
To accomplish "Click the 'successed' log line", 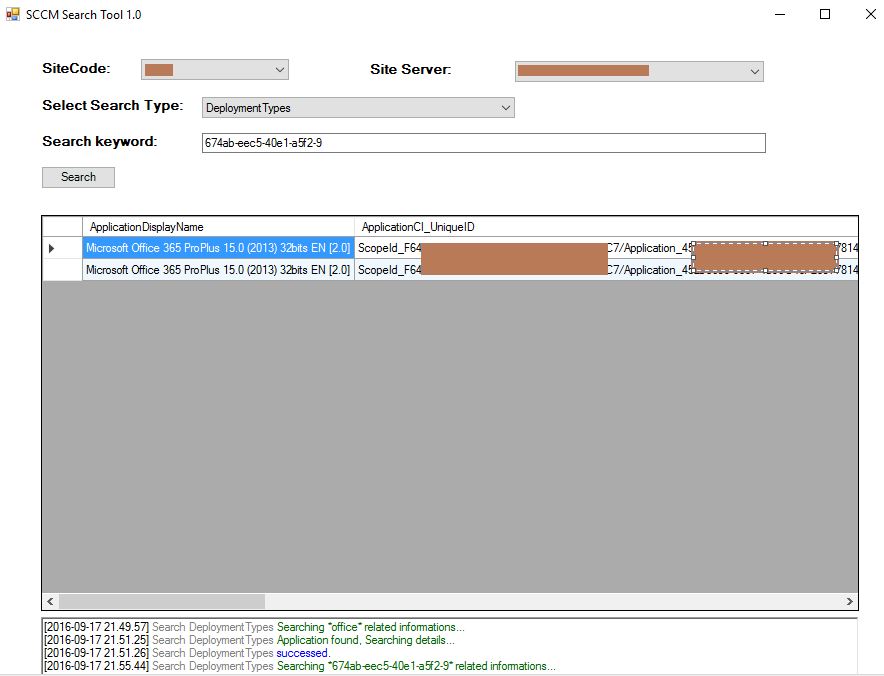I will click(187, 653).
